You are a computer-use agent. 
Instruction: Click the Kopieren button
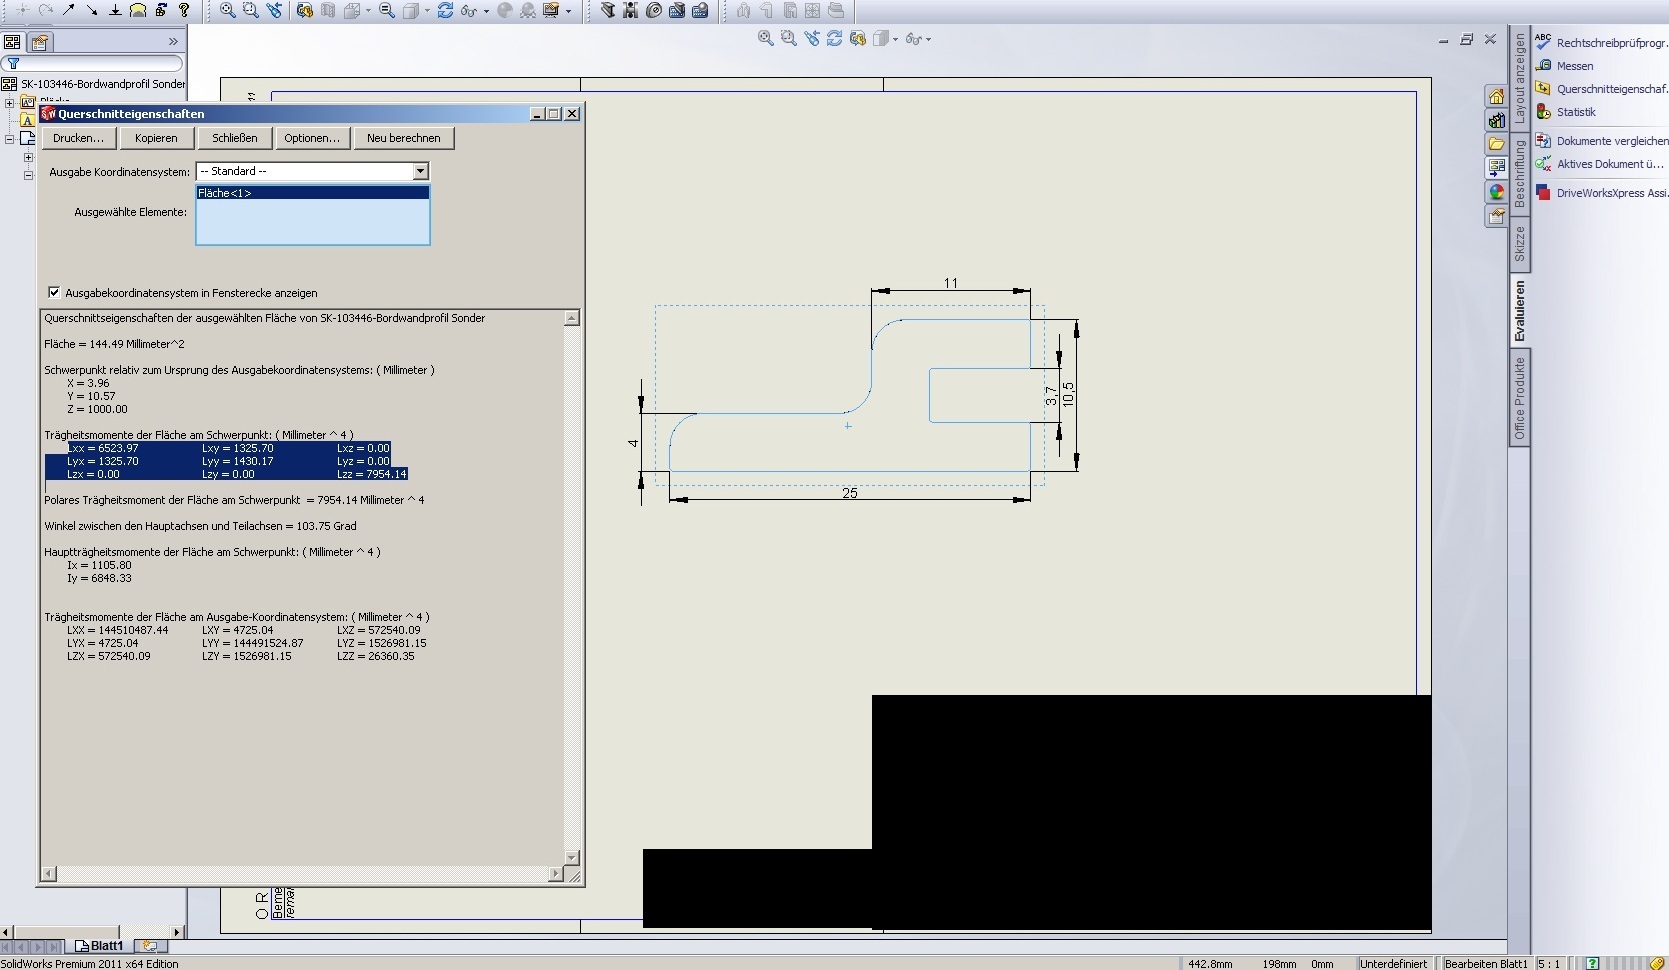coord(156,138)
